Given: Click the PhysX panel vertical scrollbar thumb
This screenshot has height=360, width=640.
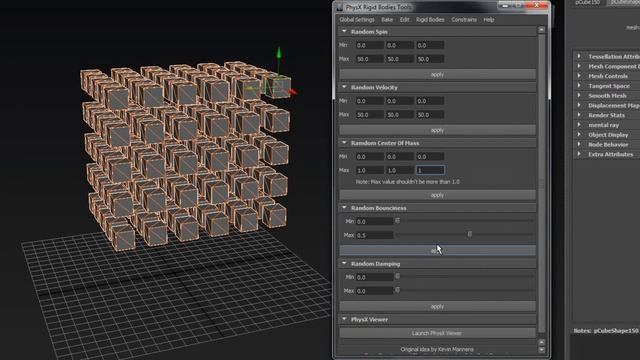Looking at the screenshot, I should point(541,182).
